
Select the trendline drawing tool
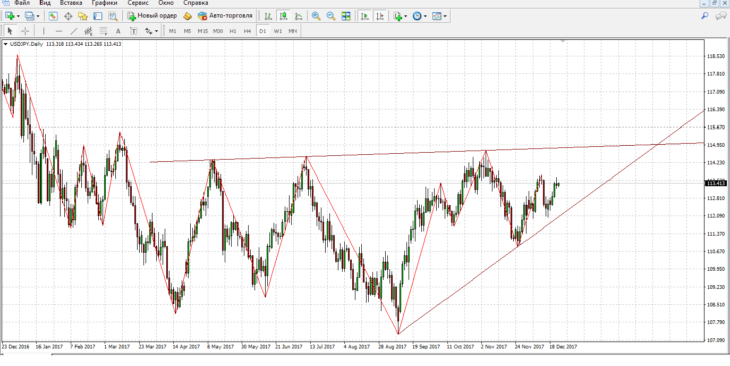pos(74,31)
